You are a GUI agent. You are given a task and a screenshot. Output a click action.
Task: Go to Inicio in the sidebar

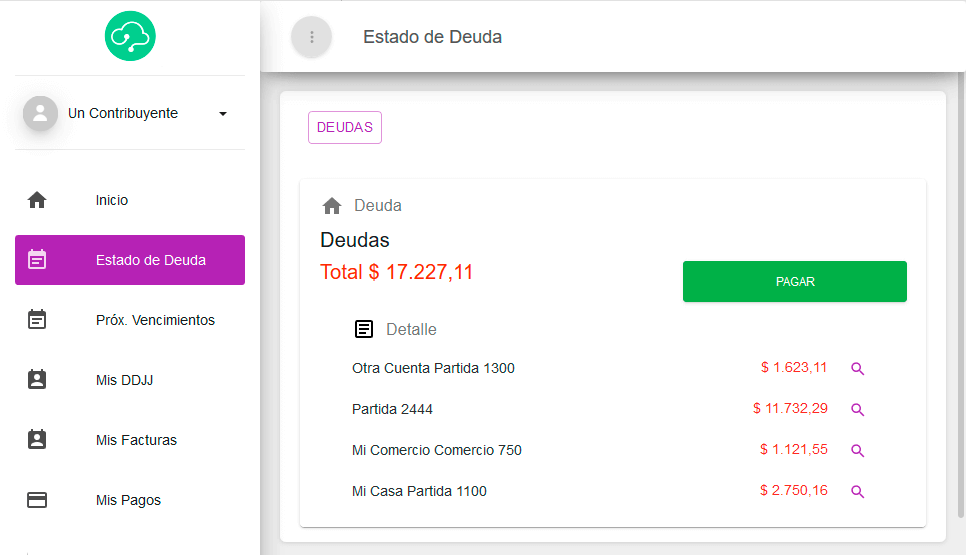[112, 200]
